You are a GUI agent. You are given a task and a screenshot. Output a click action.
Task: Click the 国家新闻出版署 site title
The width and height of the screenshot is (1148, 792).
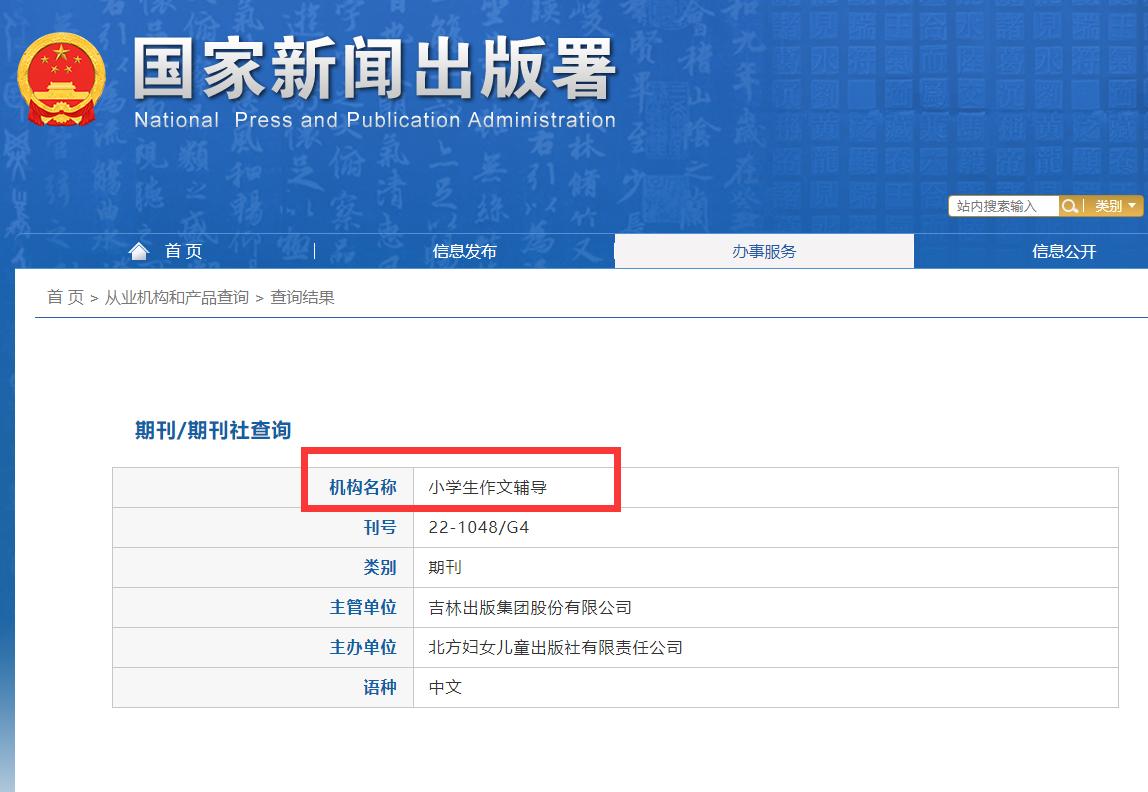(374, 69)
